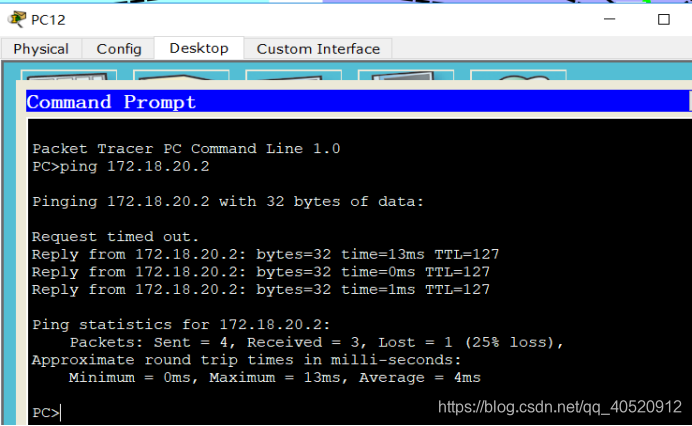Click the reply line with time=1ms
This screenshot has height=426, width=692.
[x=261, y=290]
